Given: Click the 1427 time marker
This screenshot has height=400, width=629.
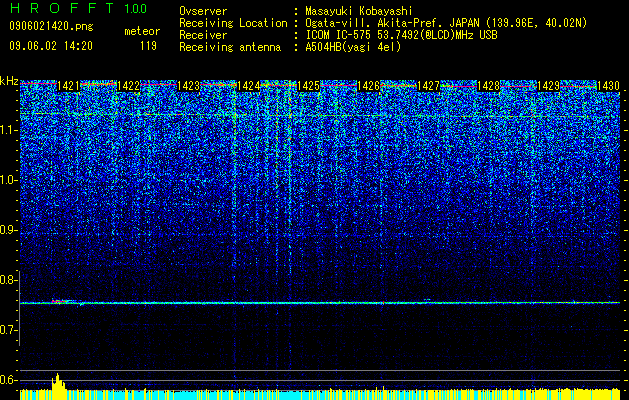Looking at the screenshot, I should tap(428, 86).
